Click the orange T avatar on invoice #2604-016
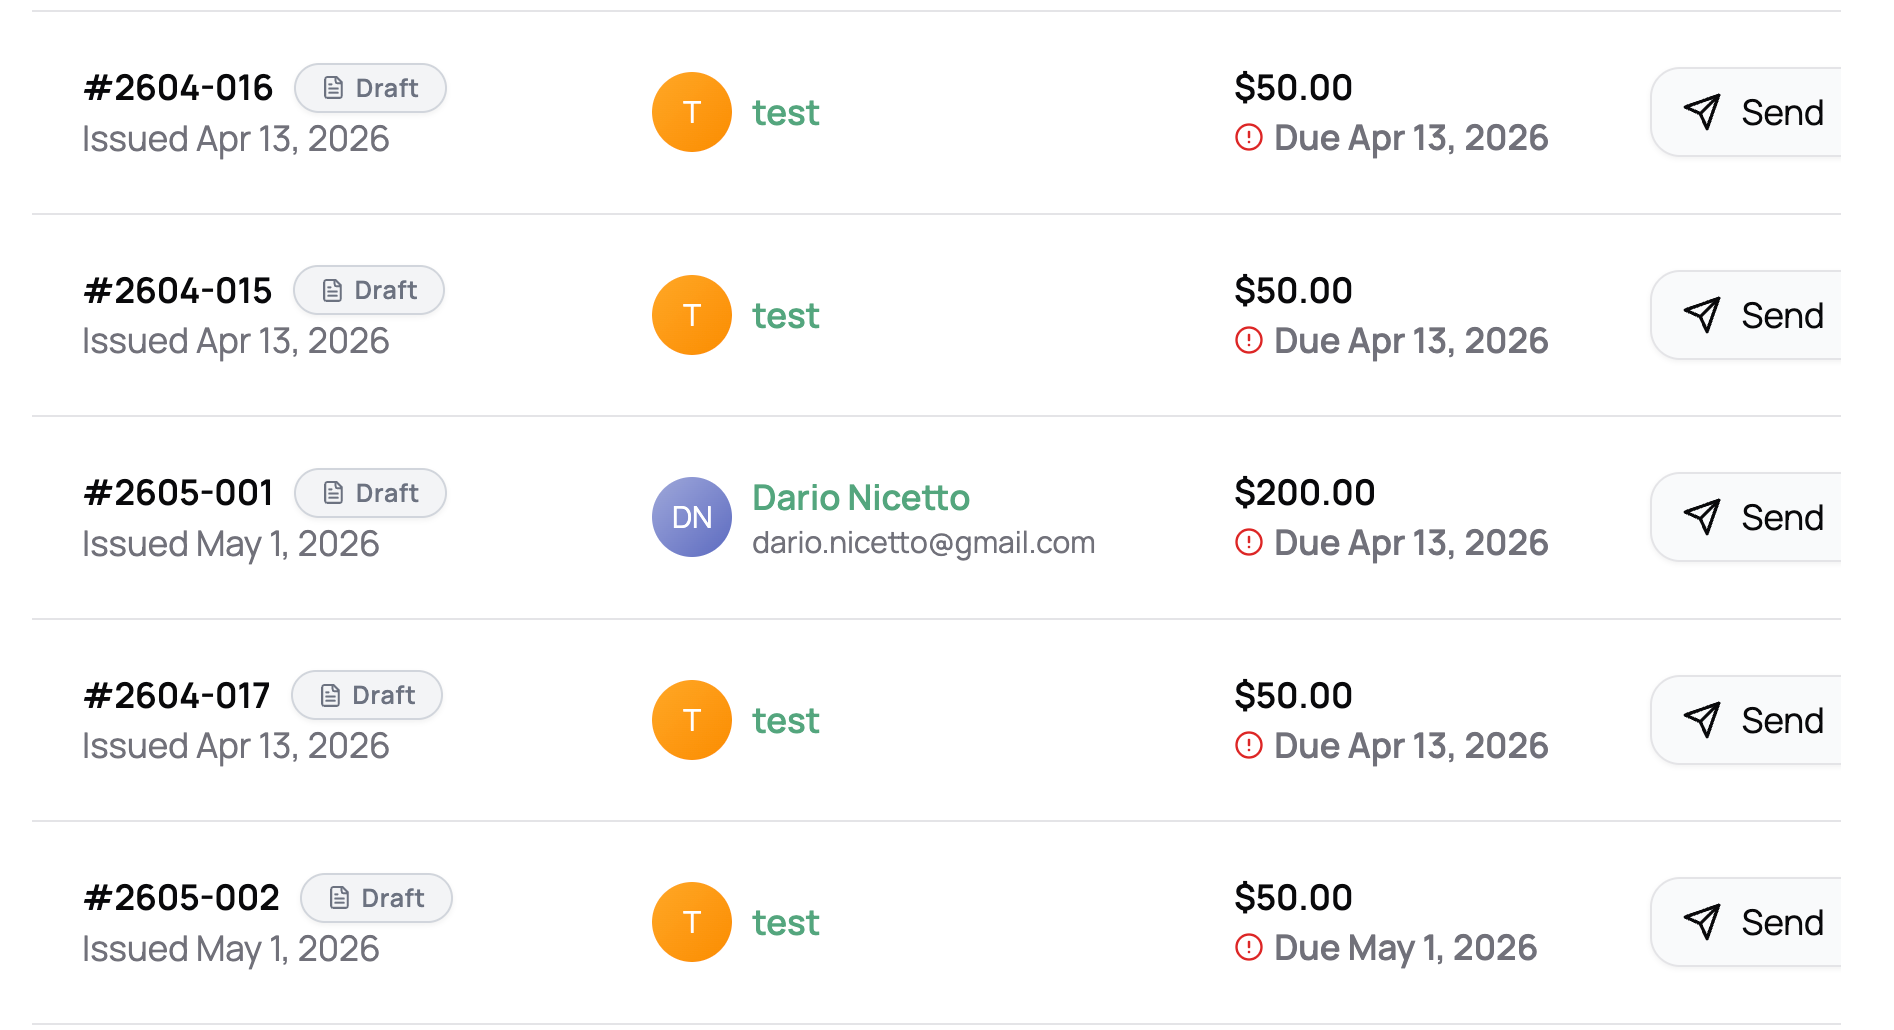Screen dimensions: 1894x1030 coord(692,112)
